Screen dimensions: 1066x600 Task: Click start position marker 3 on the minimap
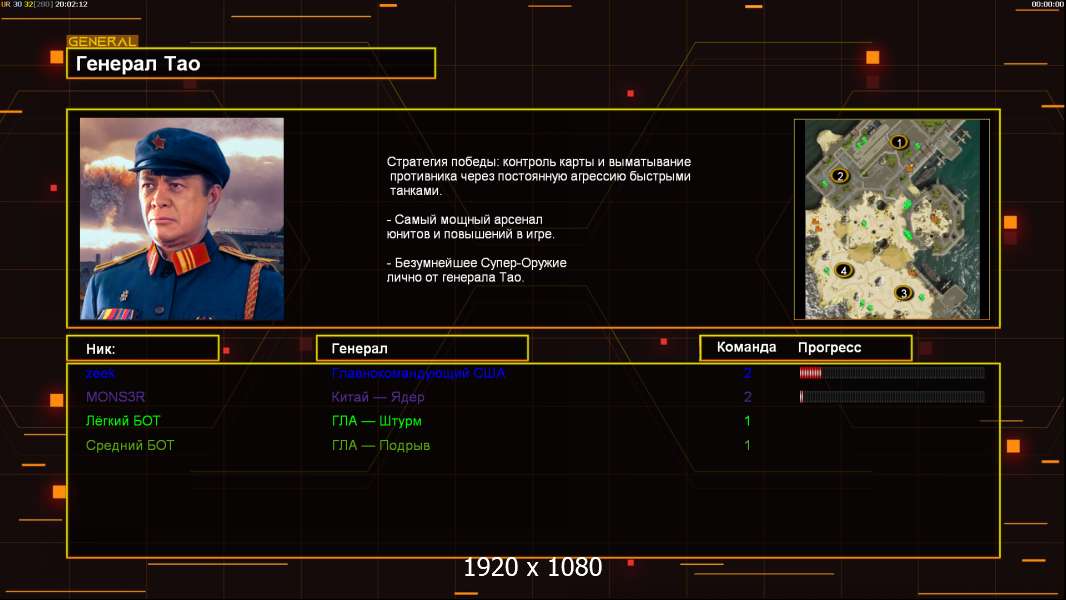tap(904, 294)
